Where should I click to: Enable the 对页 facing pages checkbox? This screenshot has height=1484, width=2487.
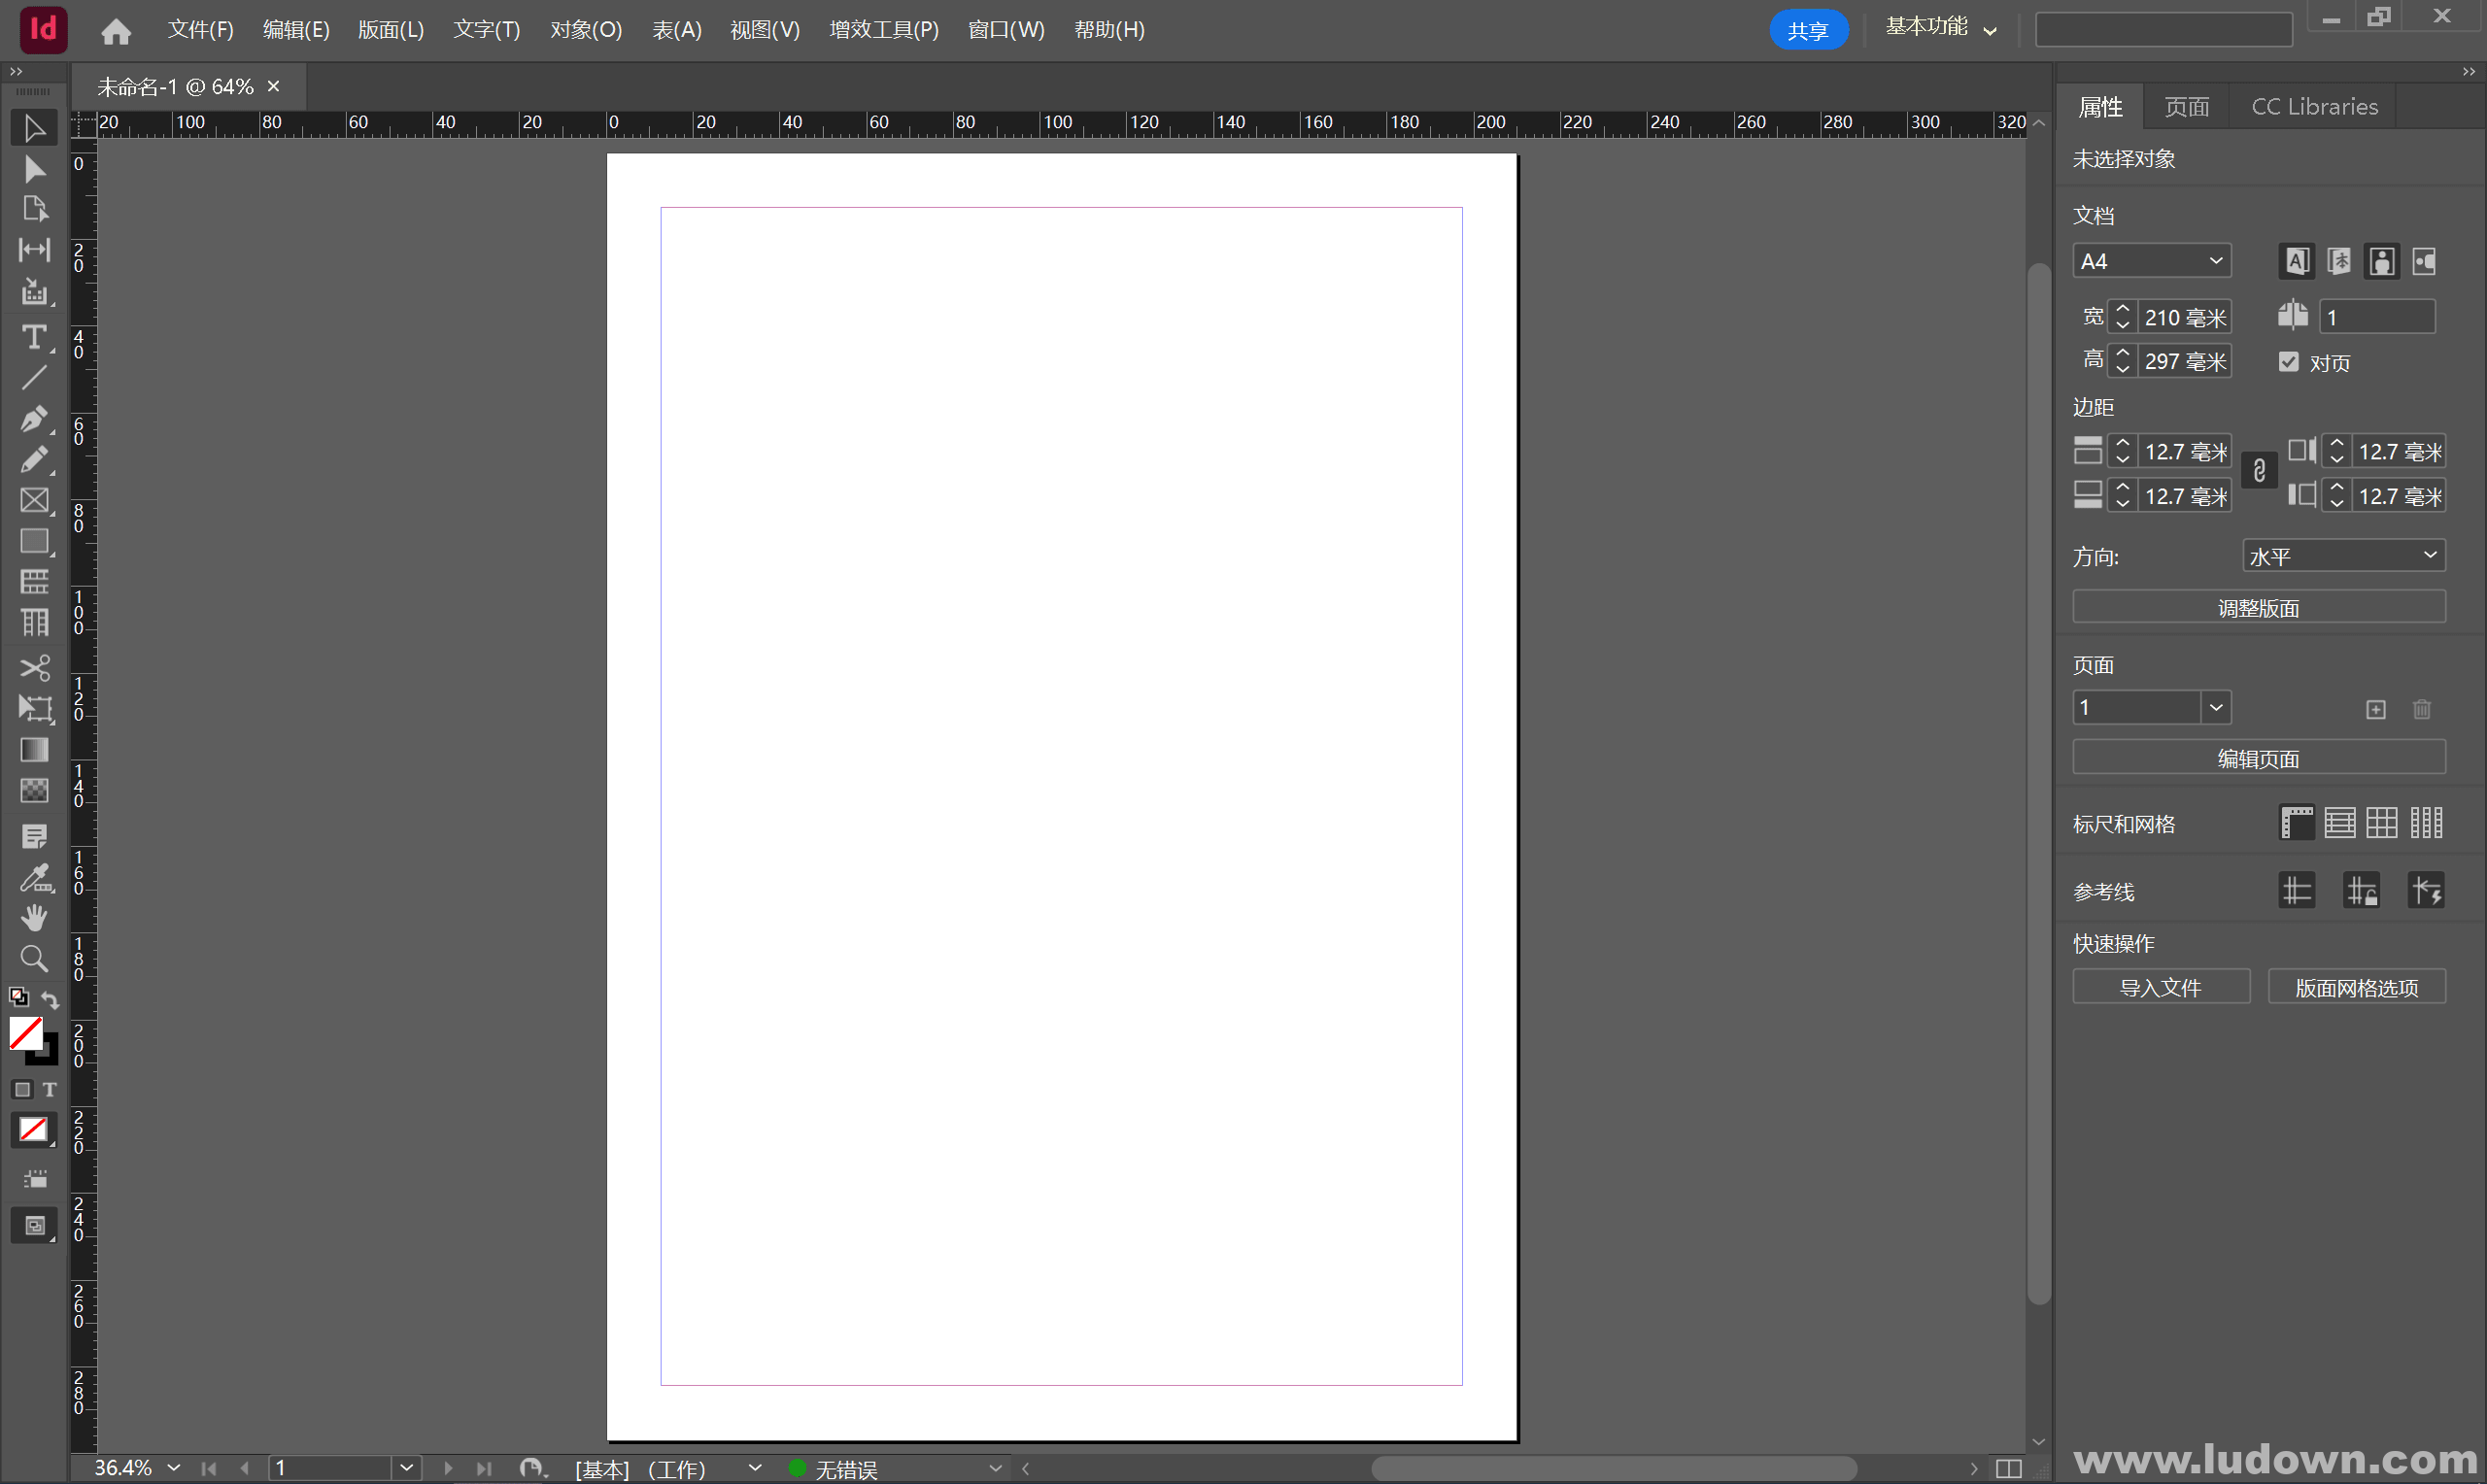(x=2288, y=362)
